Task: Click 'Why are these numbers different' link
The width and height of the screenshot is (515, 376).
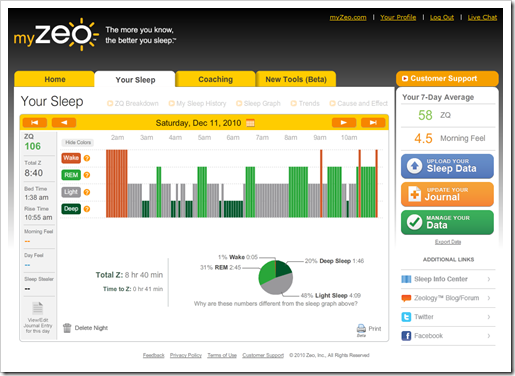Action: 276,304
